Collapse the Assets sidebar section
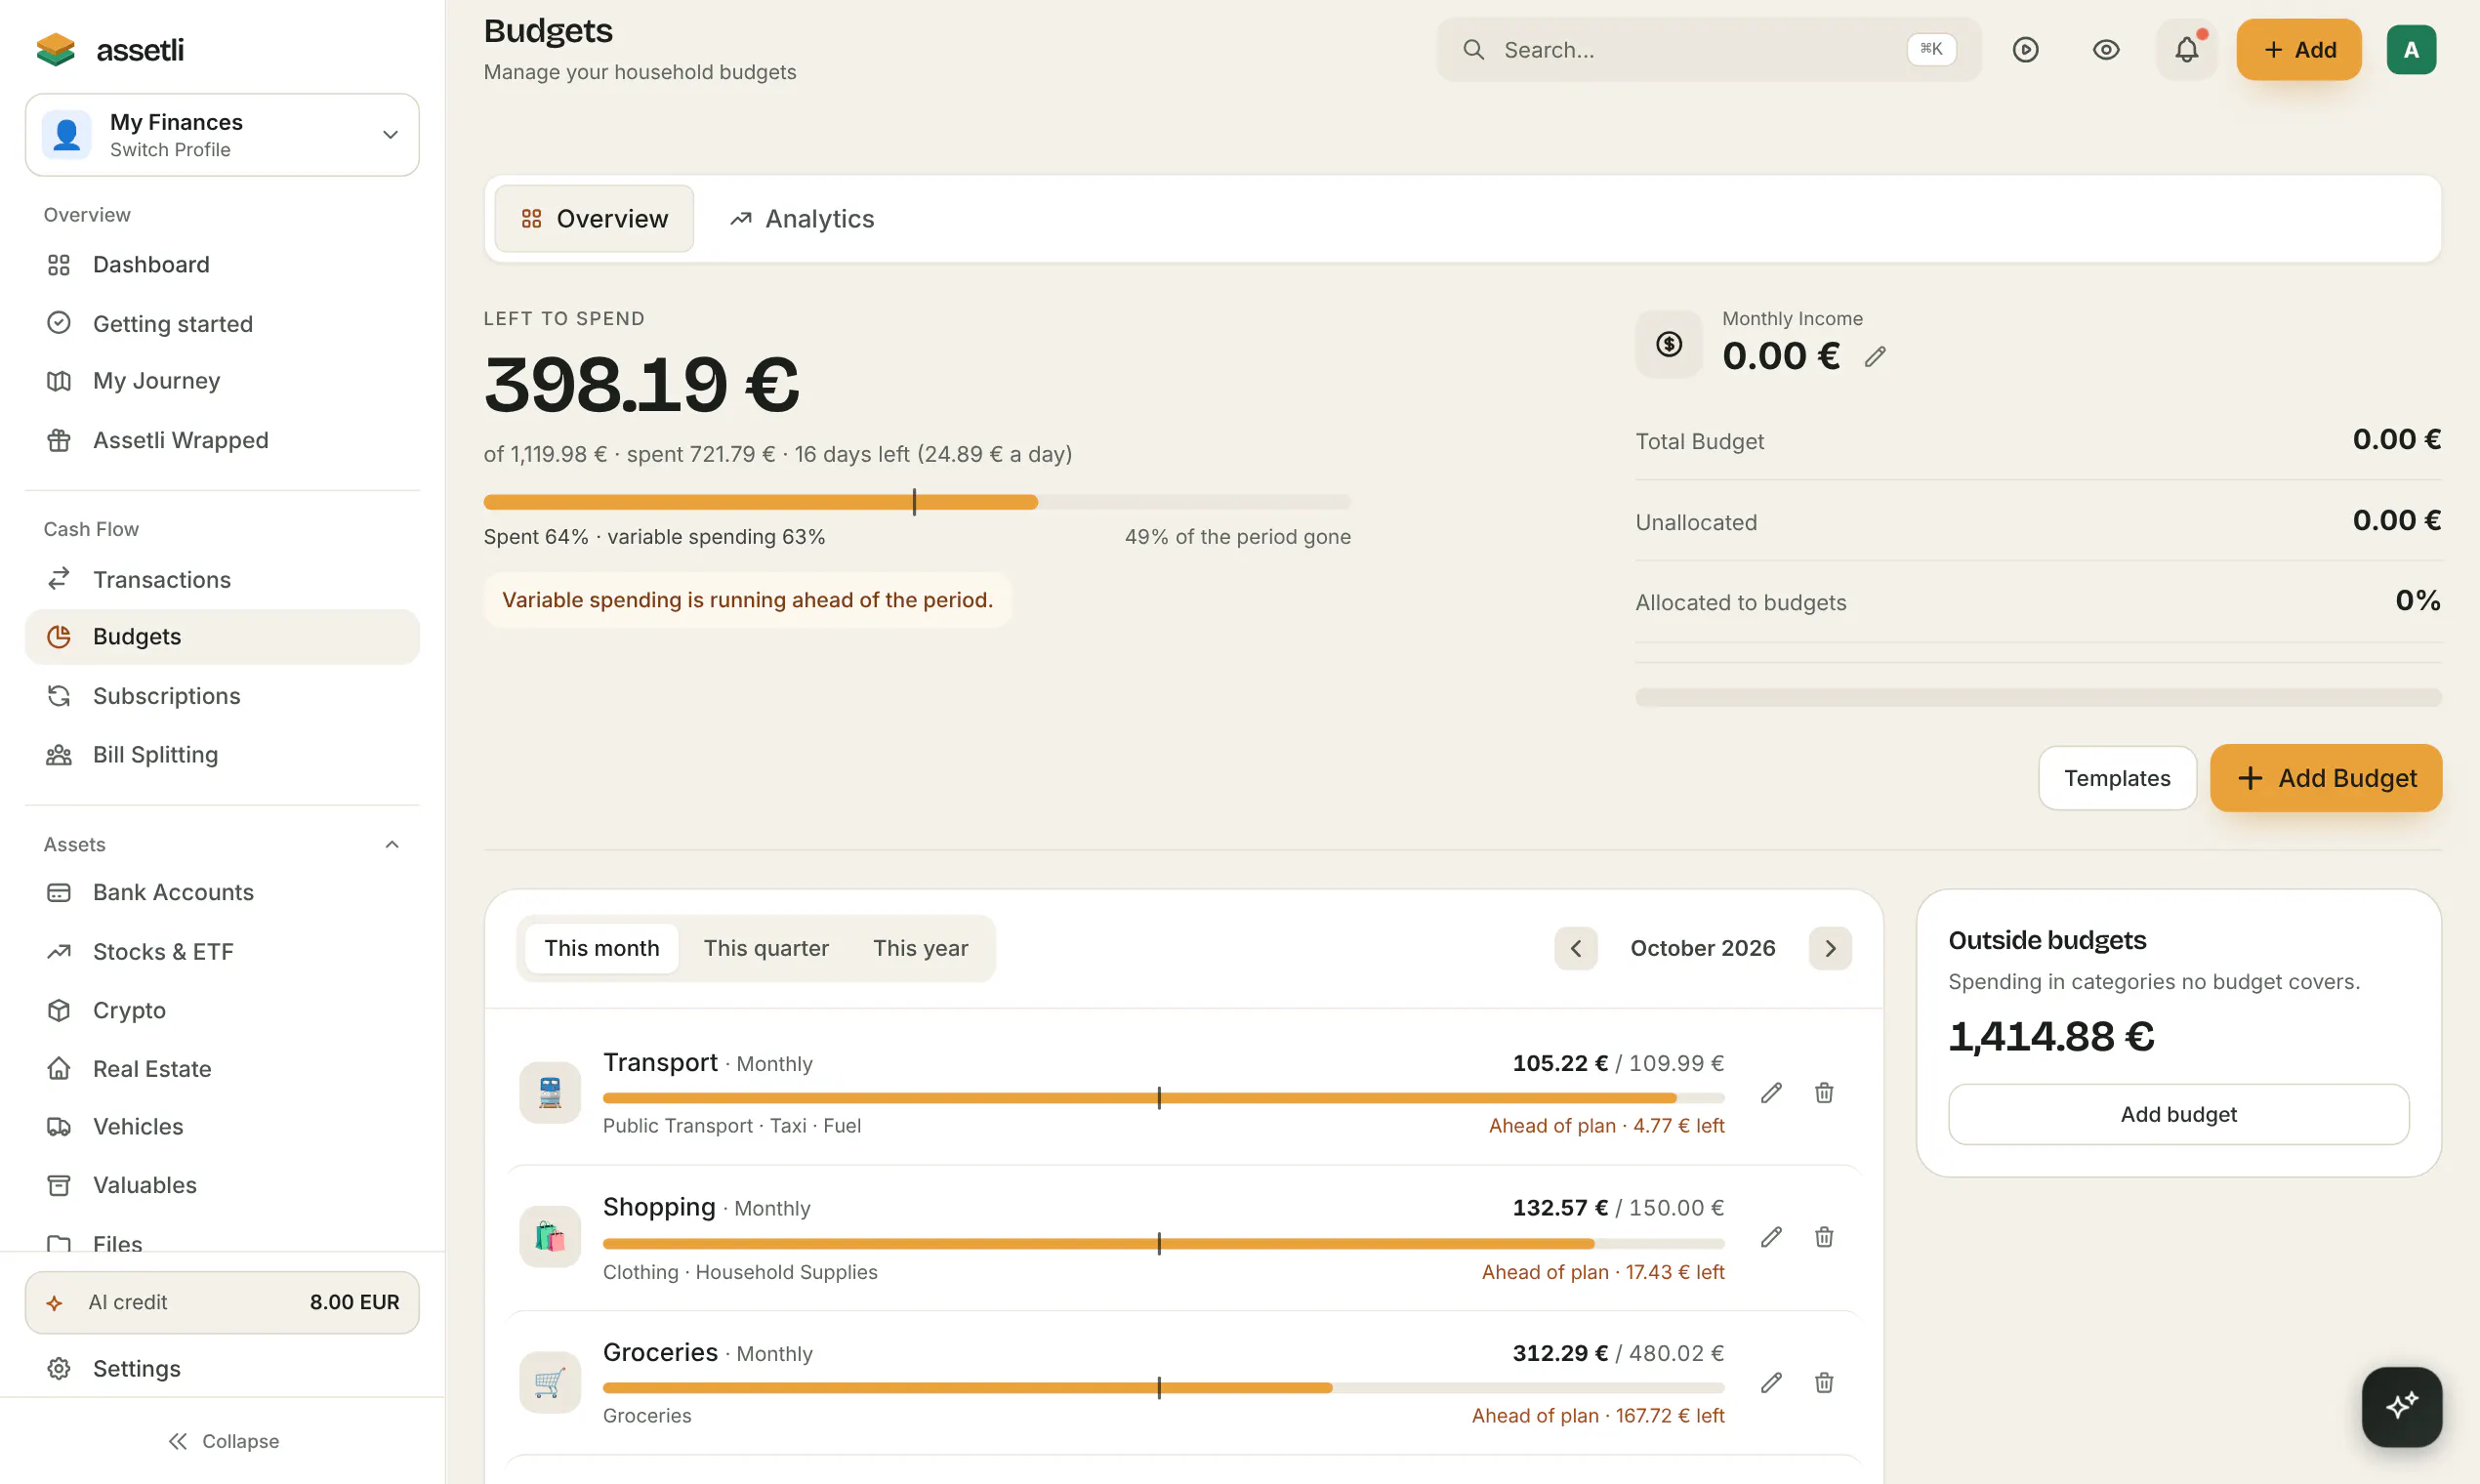The width and height of the screenshot is (2480, 1484). click(x=392, y=844)
